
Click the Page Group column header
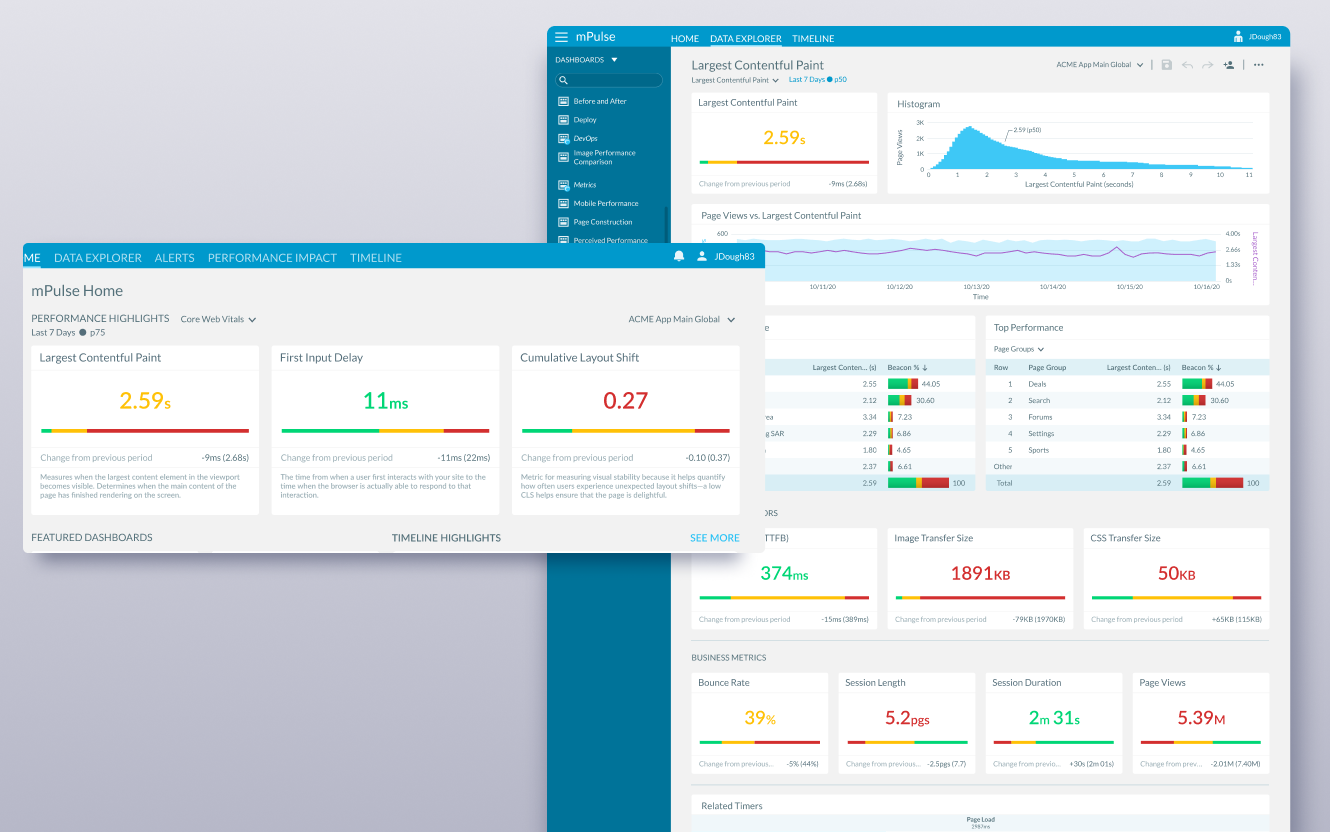pos(1047,368)
